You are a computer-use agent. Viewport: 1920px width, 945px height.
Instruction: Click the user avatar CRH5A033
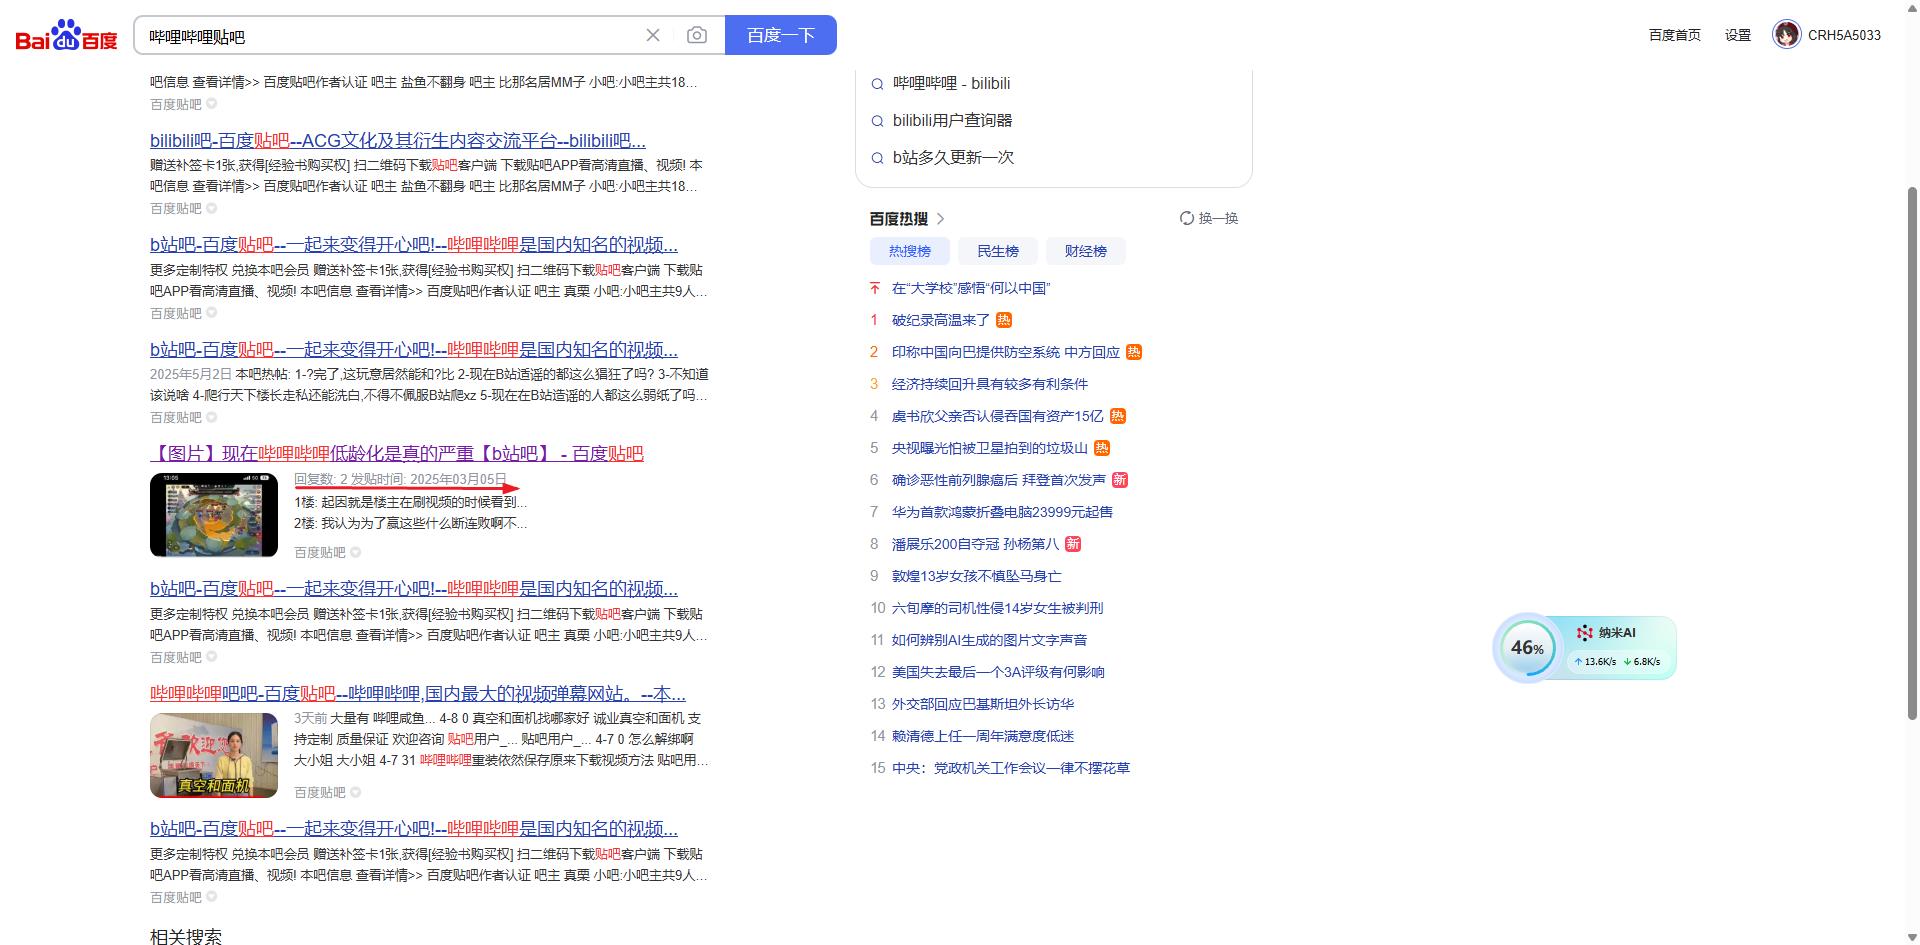pos(1786,35)
